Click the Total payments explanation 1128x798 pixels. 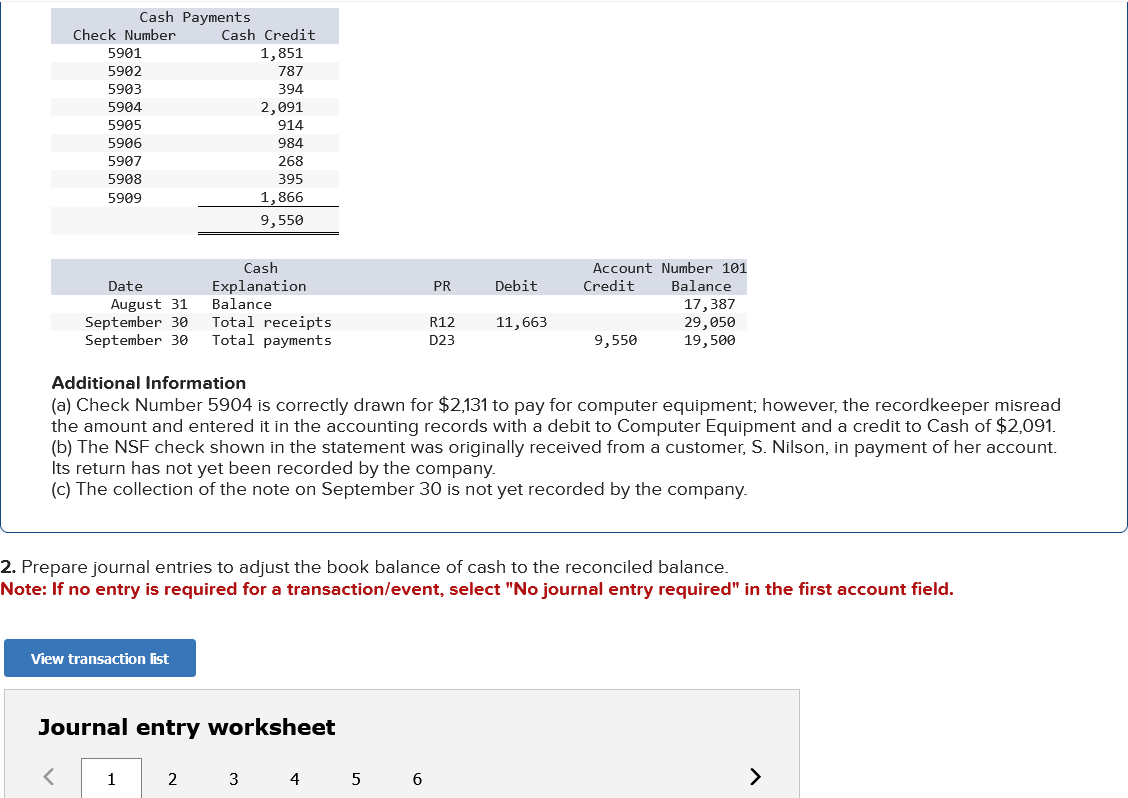271,340
